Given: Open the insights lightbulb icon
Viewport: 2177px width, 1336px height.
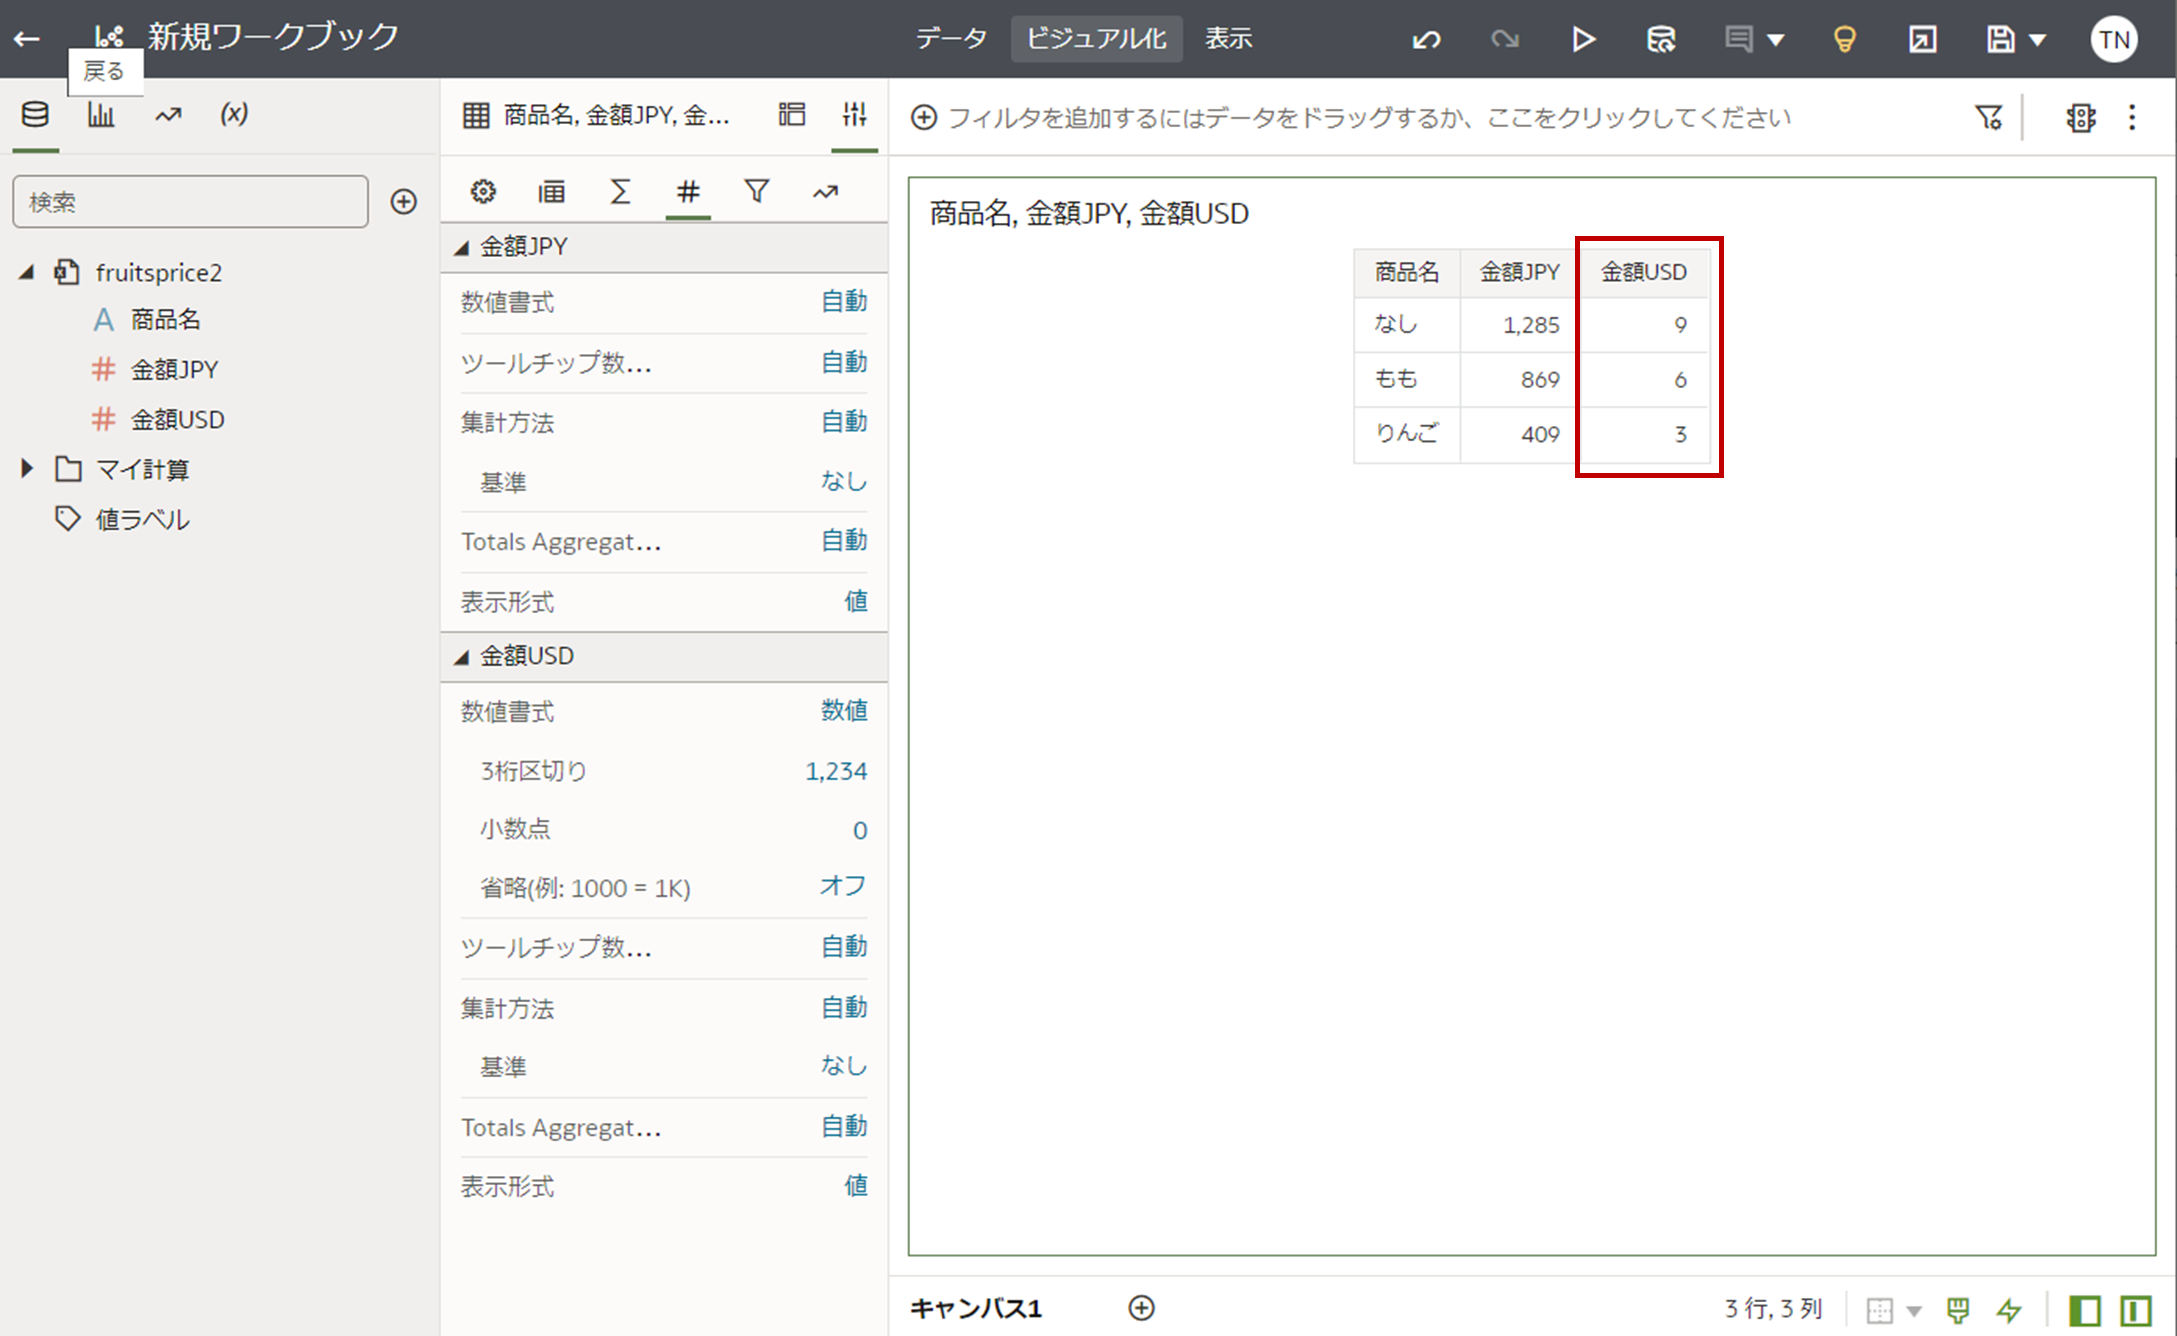Looking at the screenshot, I should (x=1844, y=39).
